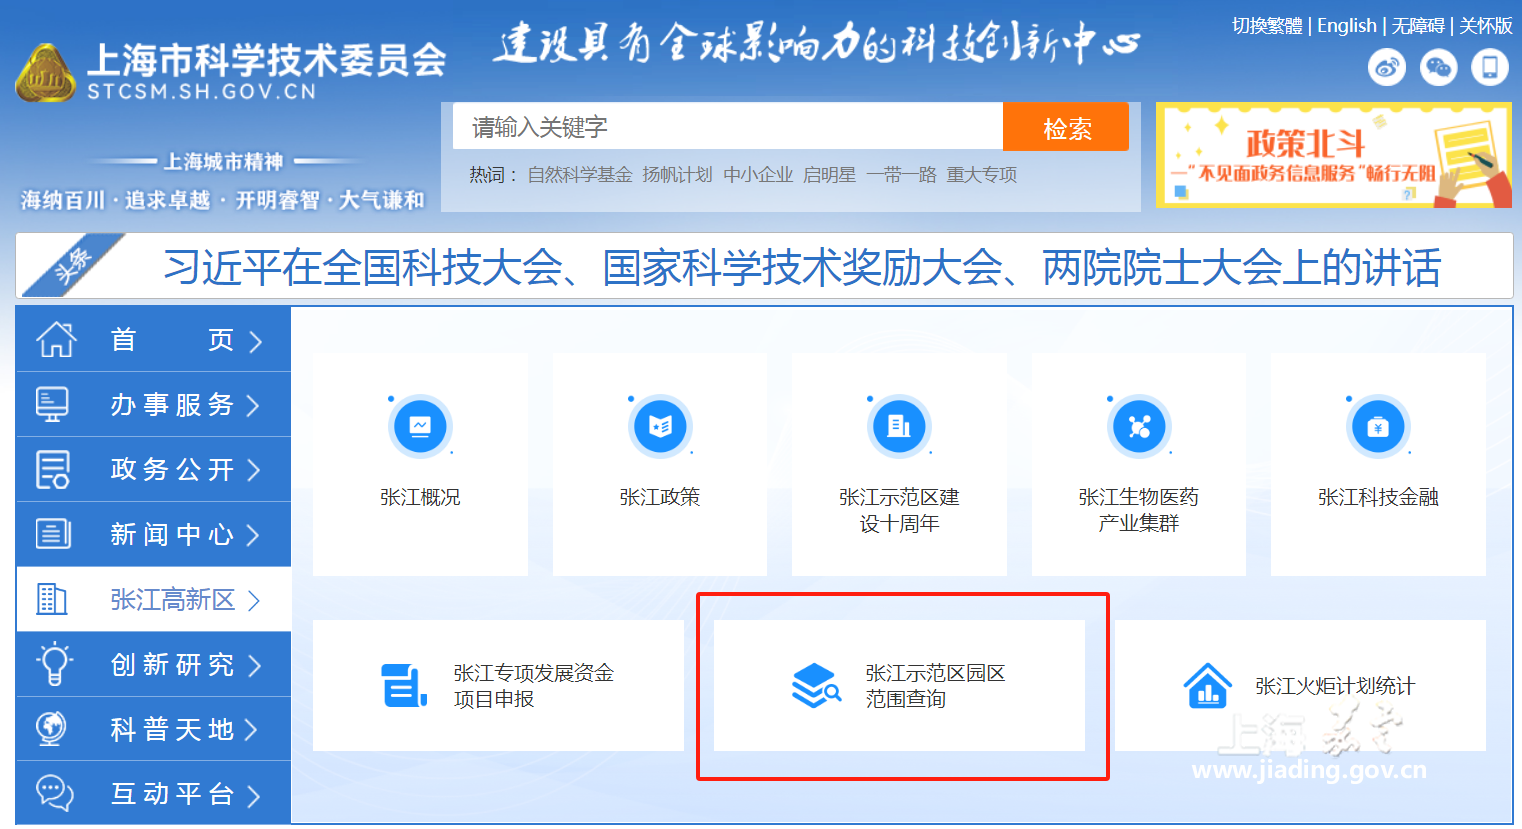Click the 自然科学基金 hot keyword
Screen dimensions: 1522x829
[x=580, y=175]
